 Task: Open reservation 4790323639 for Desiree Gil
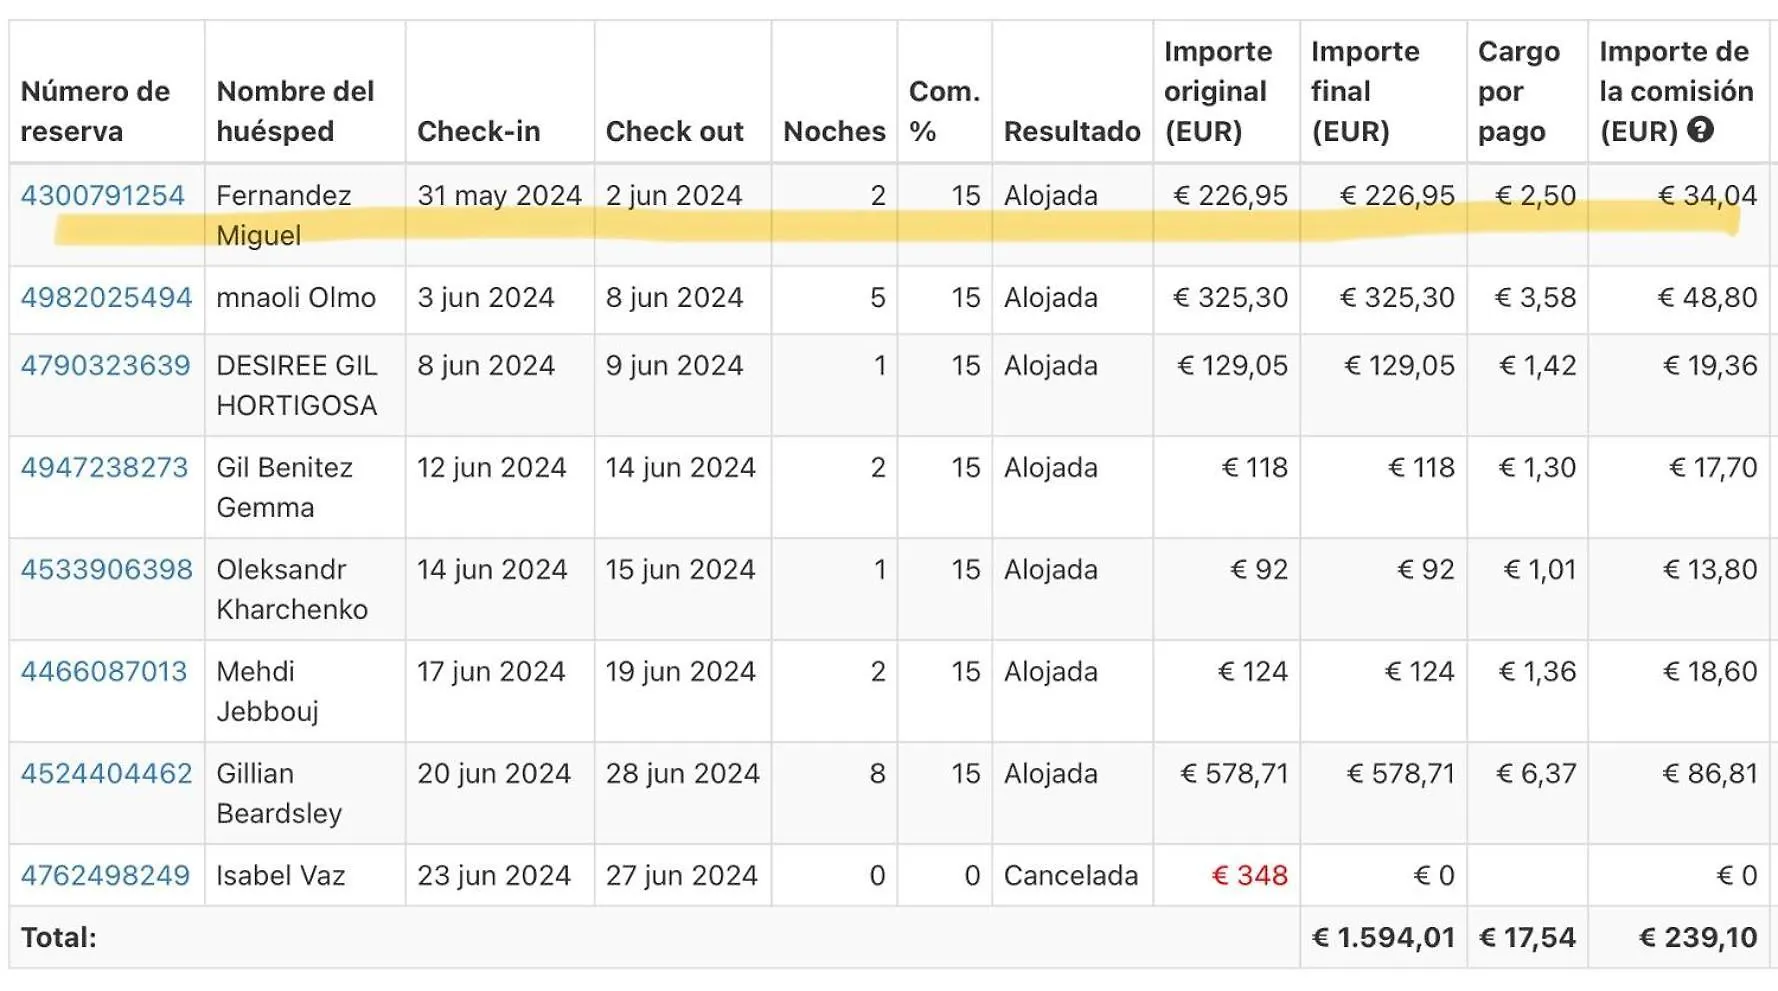105,365
